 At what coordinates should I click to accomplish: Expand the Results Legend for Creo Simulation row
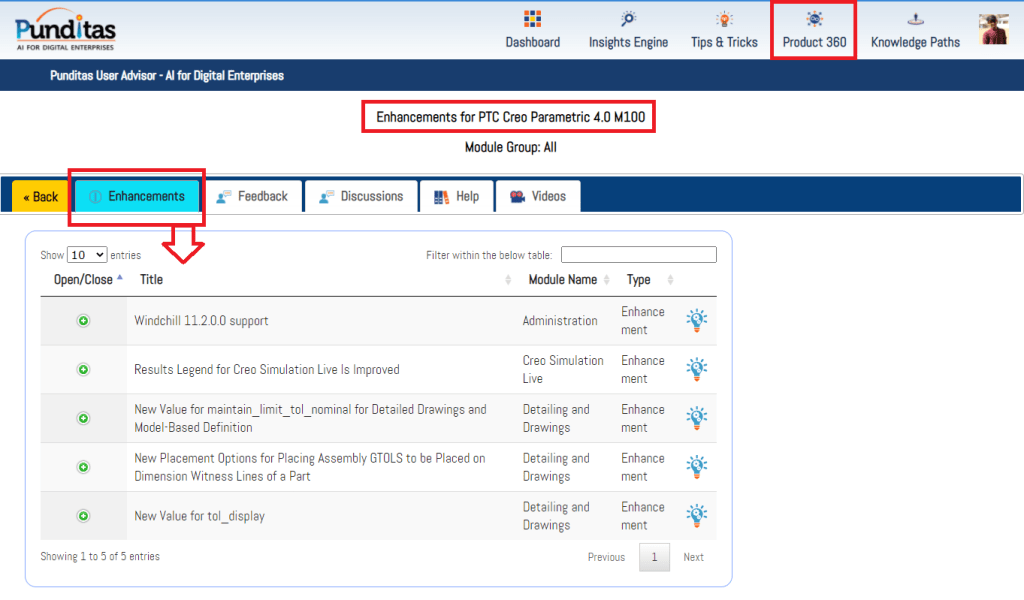point(83,370)
